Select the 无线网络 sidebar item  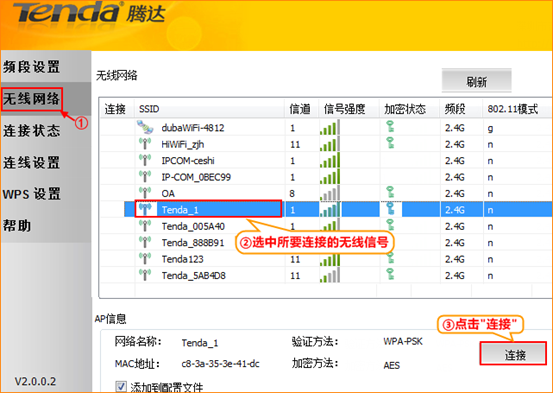[32, 99]
